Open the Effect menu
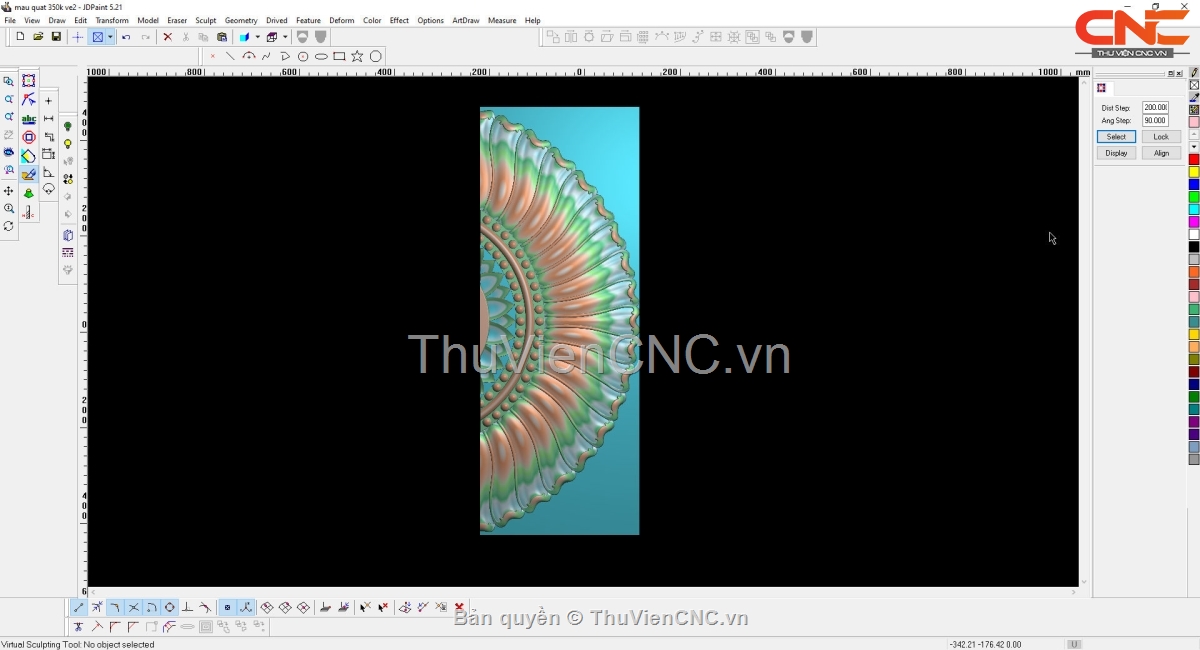 point(399,20)
